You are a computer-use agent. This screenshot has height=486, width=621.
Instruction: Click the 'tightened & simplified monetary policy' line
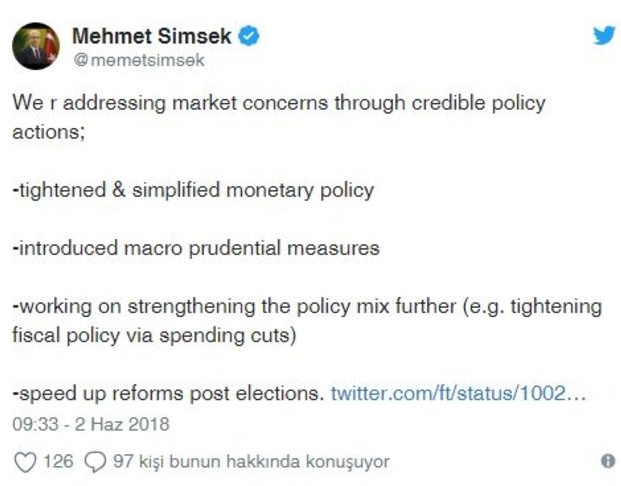(193, 190)
